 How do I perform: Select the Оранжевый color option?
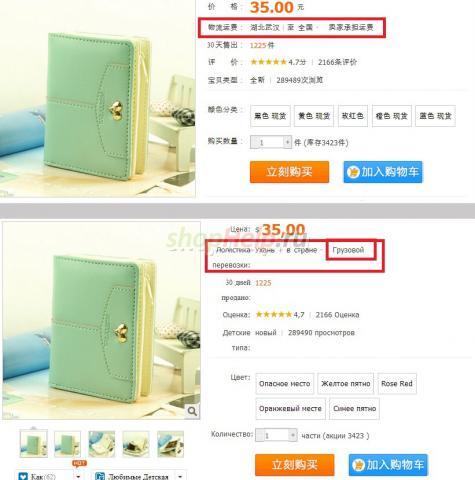[x=290, y=409]
